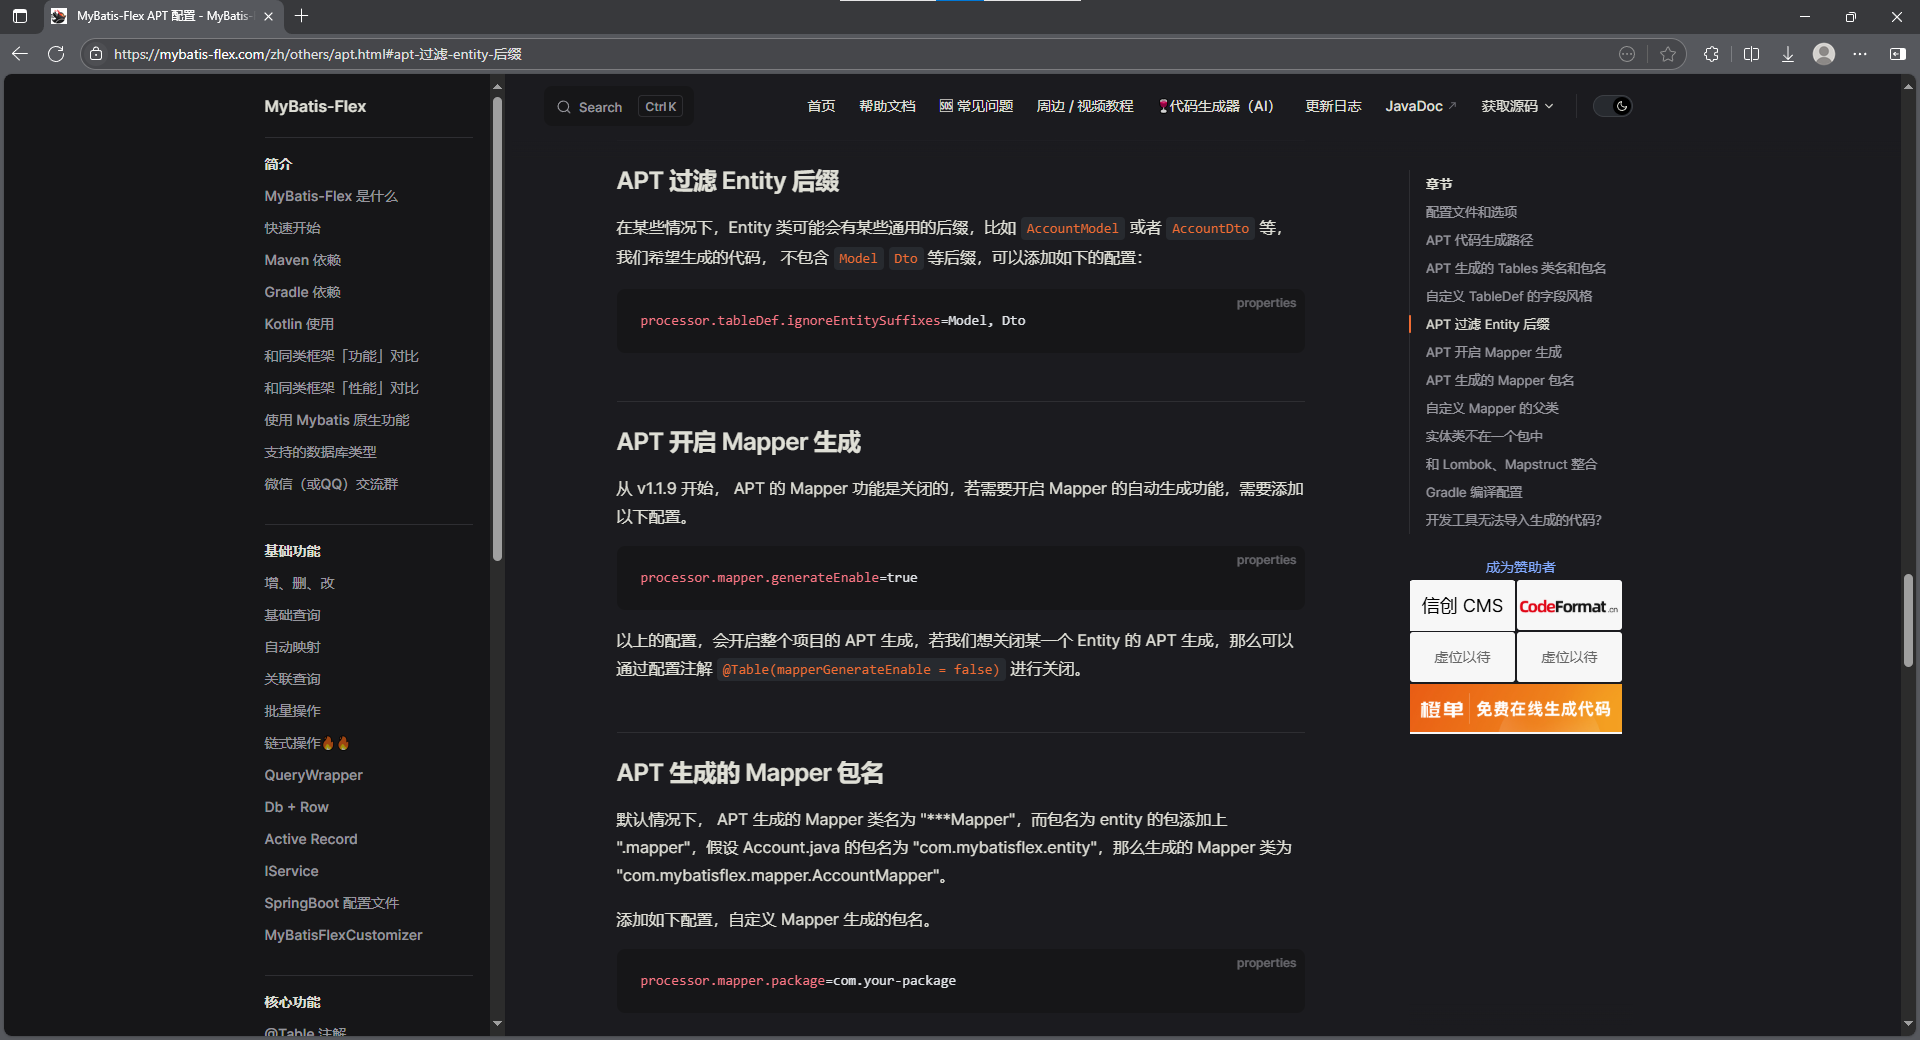This screenshot has width=1920, height=1040.
Task: Click the split screen icon in the toolbar
Action: tap(1751, 54)
